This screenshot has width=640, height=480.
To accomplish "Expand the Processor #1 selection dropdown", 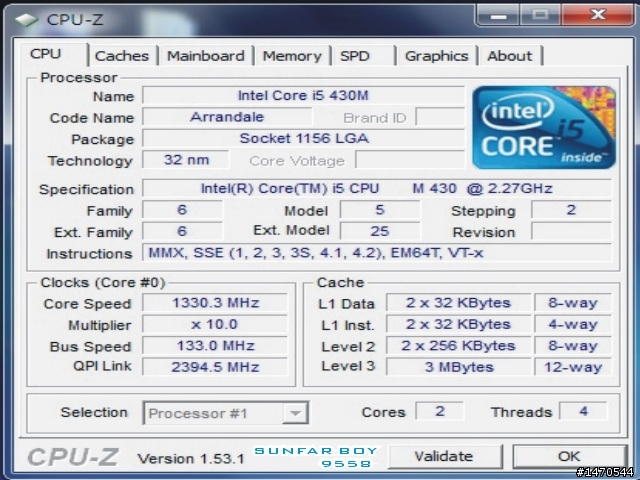I will pos(295,413).
